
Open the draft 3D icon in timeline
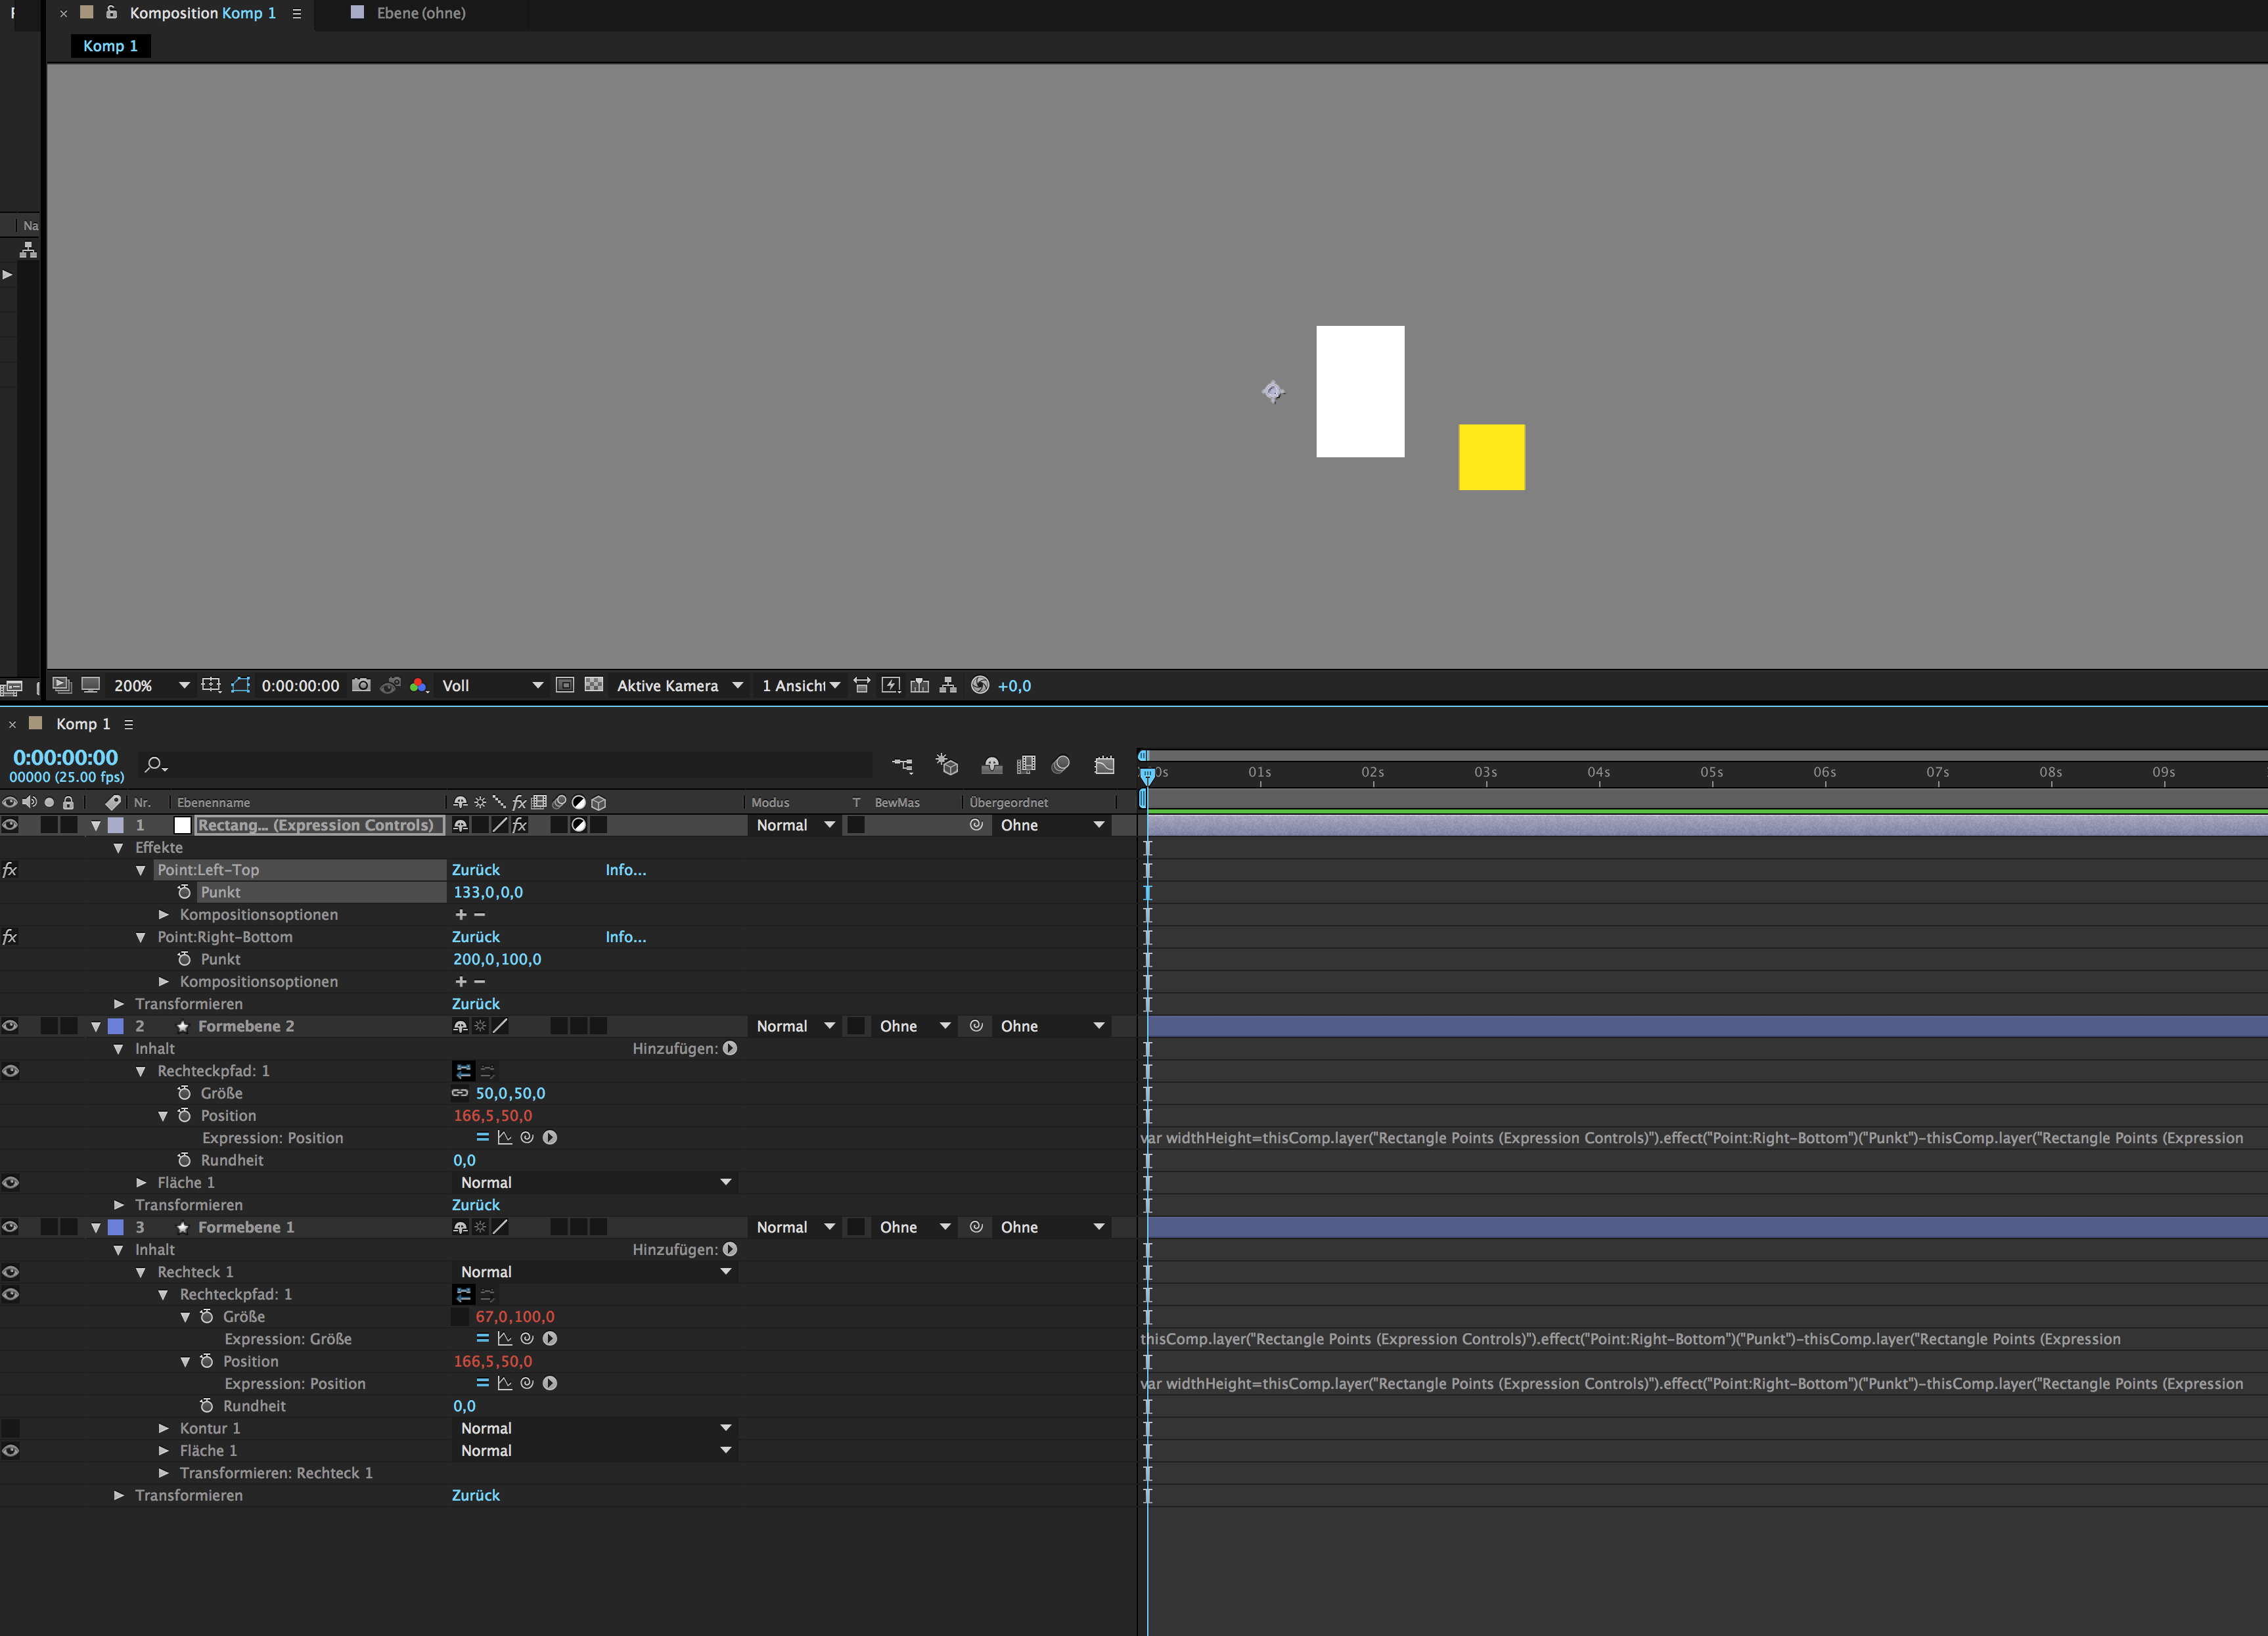(946, 765)
